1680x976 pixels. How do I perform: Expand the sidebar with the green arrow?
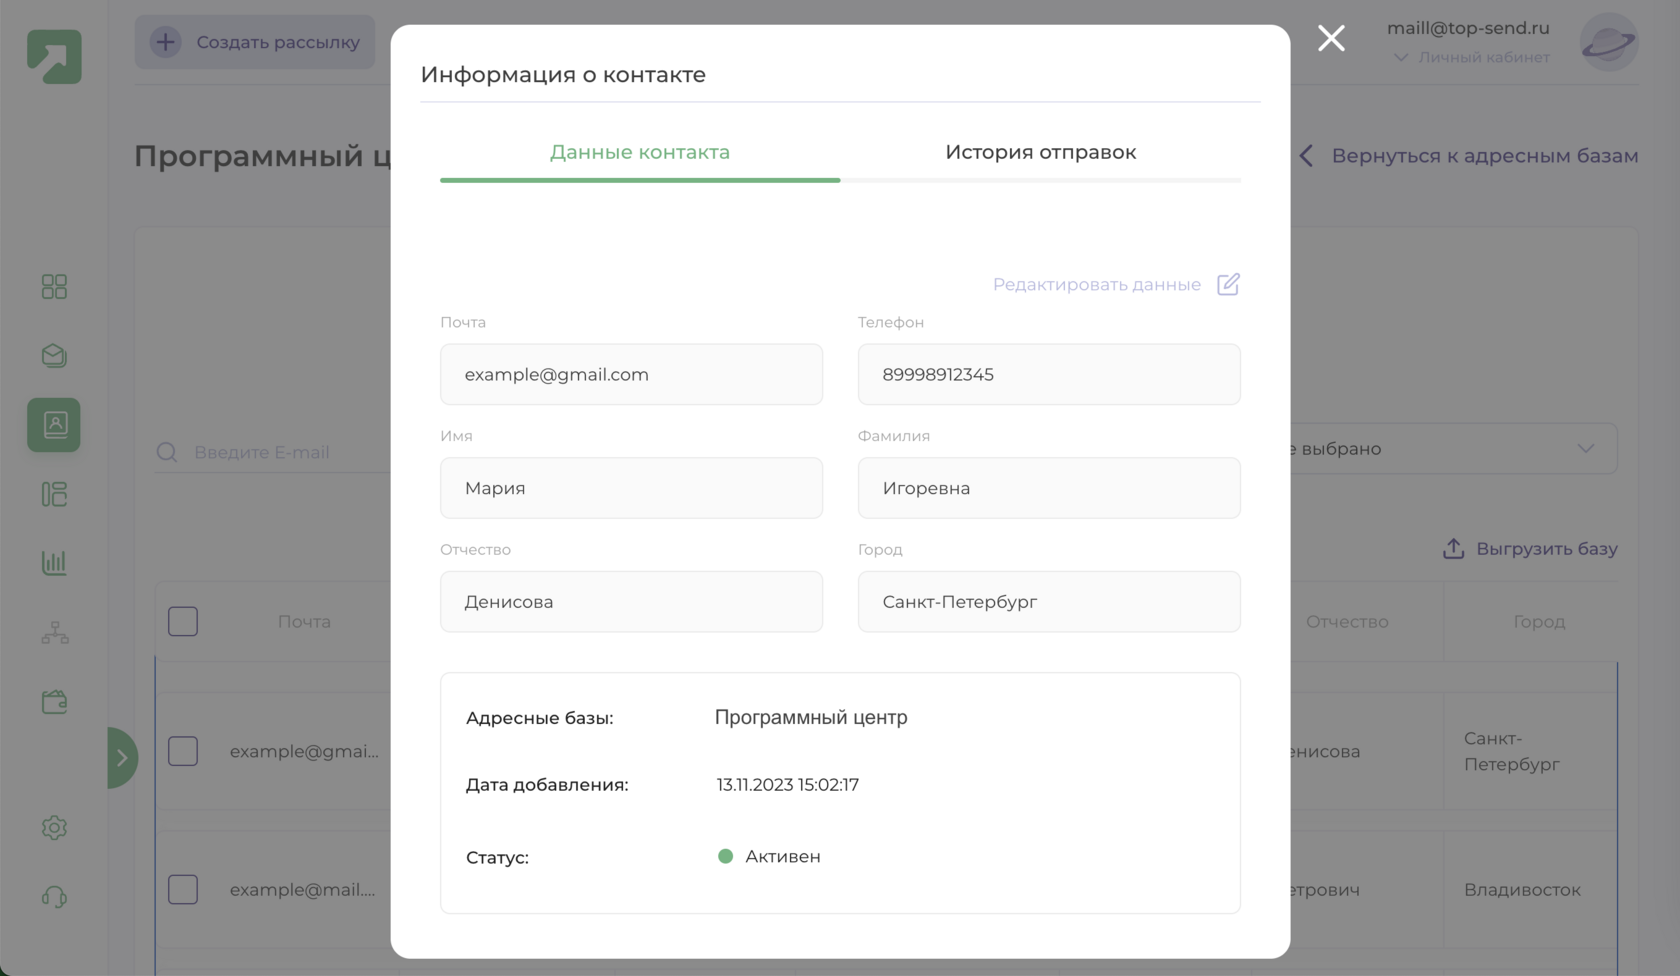tap(122, 758)
